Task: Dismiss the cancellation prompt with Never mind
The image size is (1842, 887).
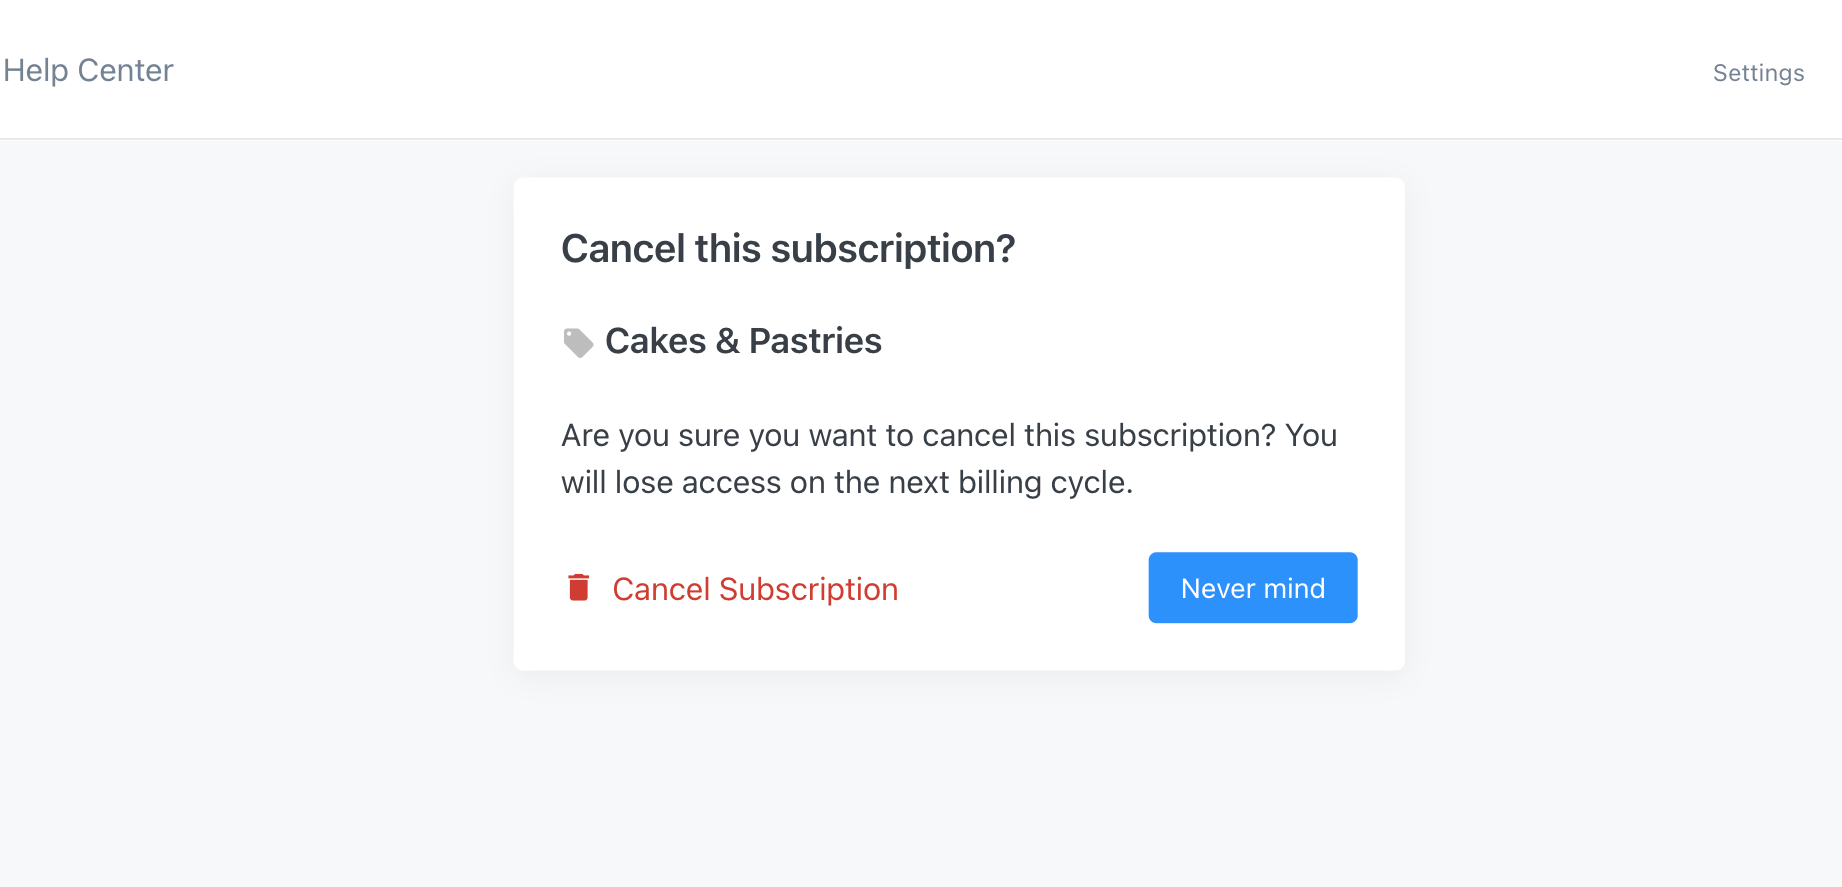Action: point(1252,588)
